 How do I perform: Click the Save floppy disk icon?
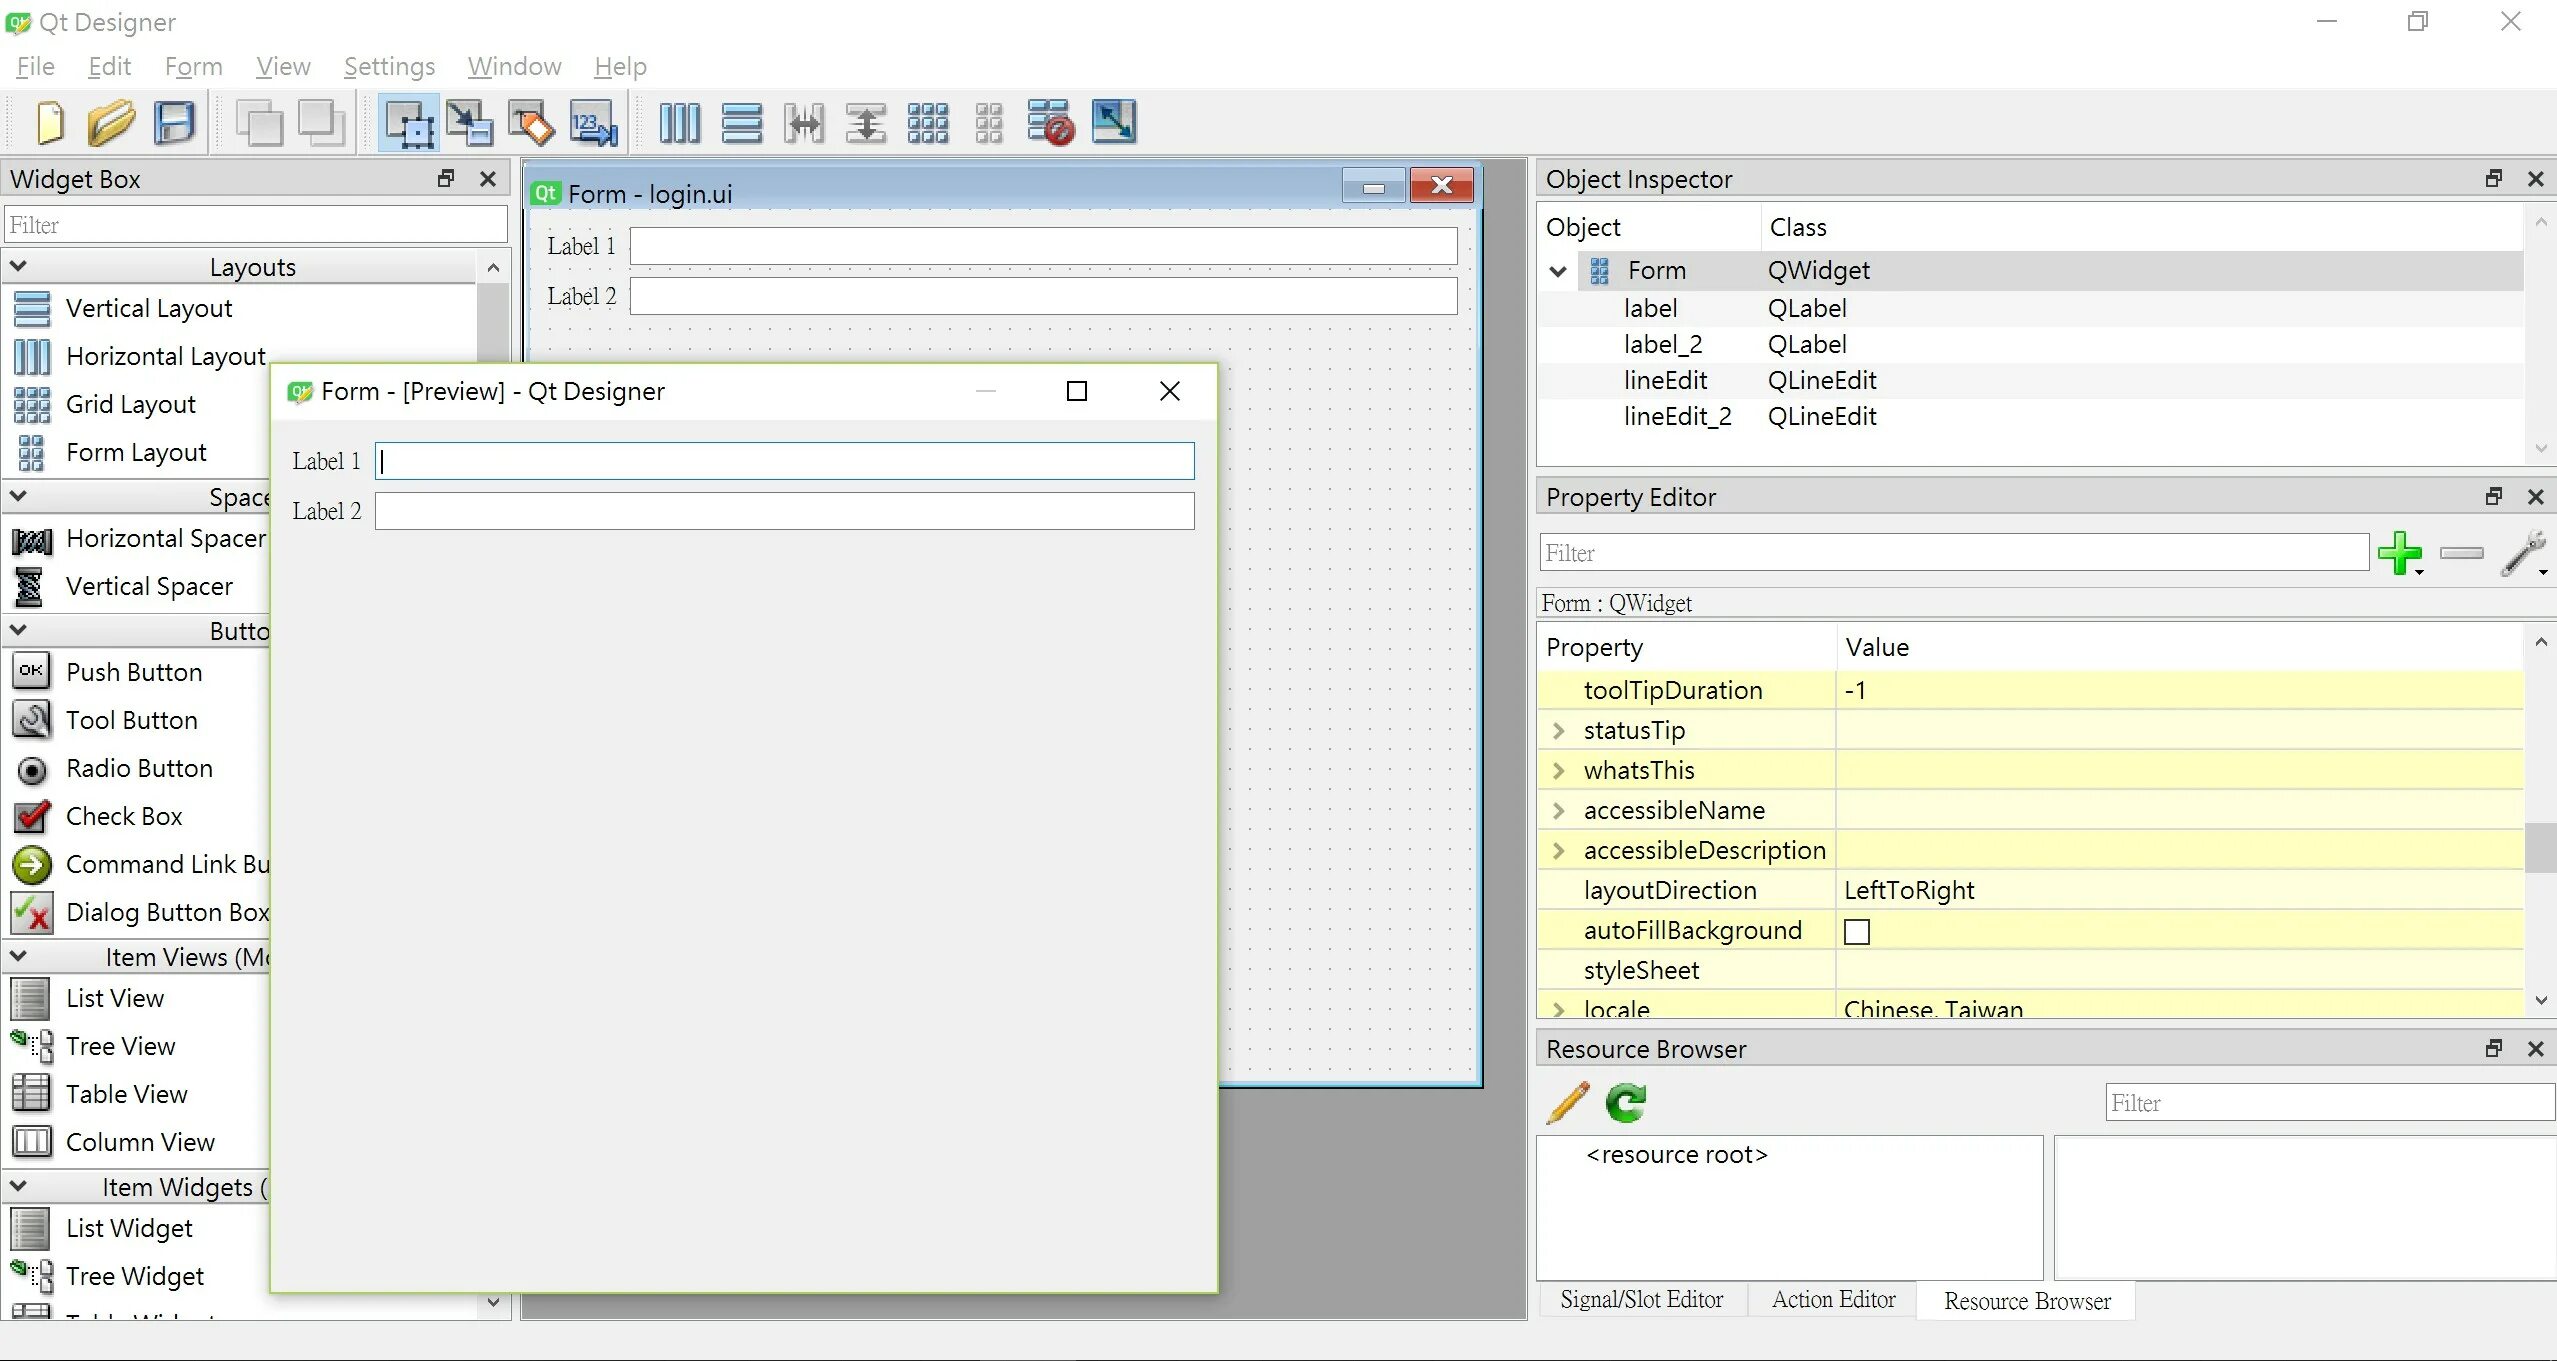[175, 123]
